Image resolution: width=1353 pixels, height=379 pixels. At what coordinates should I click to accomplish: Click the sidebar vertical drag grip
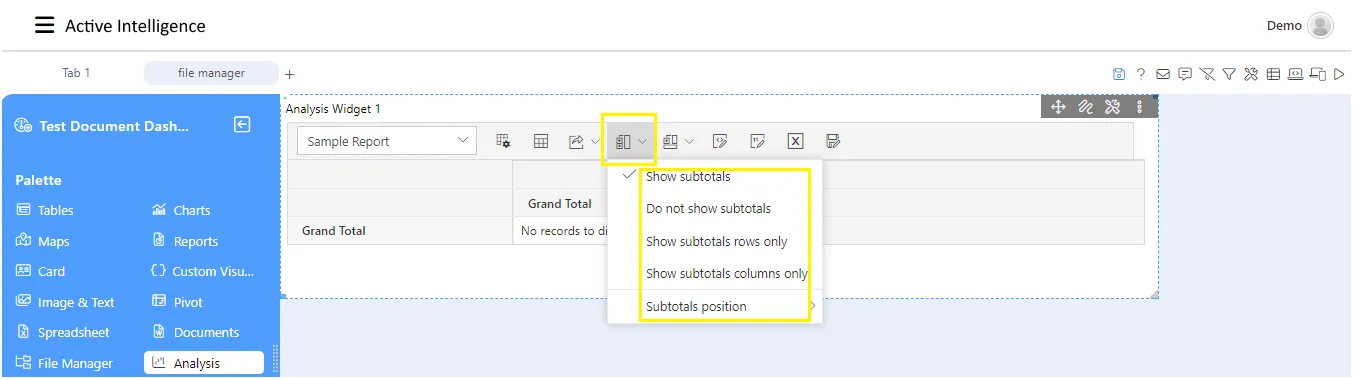pyautogui.click(x=276, y=359)
